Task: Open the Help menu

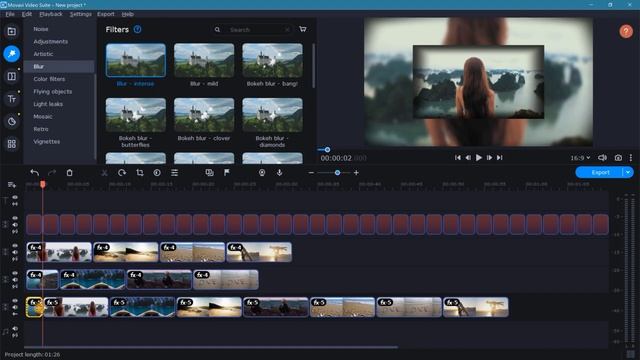Action: point(127,14)
